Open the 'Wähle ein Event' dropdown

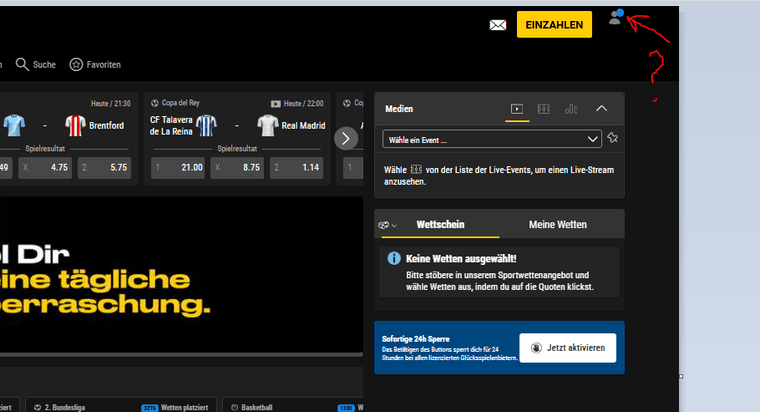[x=492, y=139]
